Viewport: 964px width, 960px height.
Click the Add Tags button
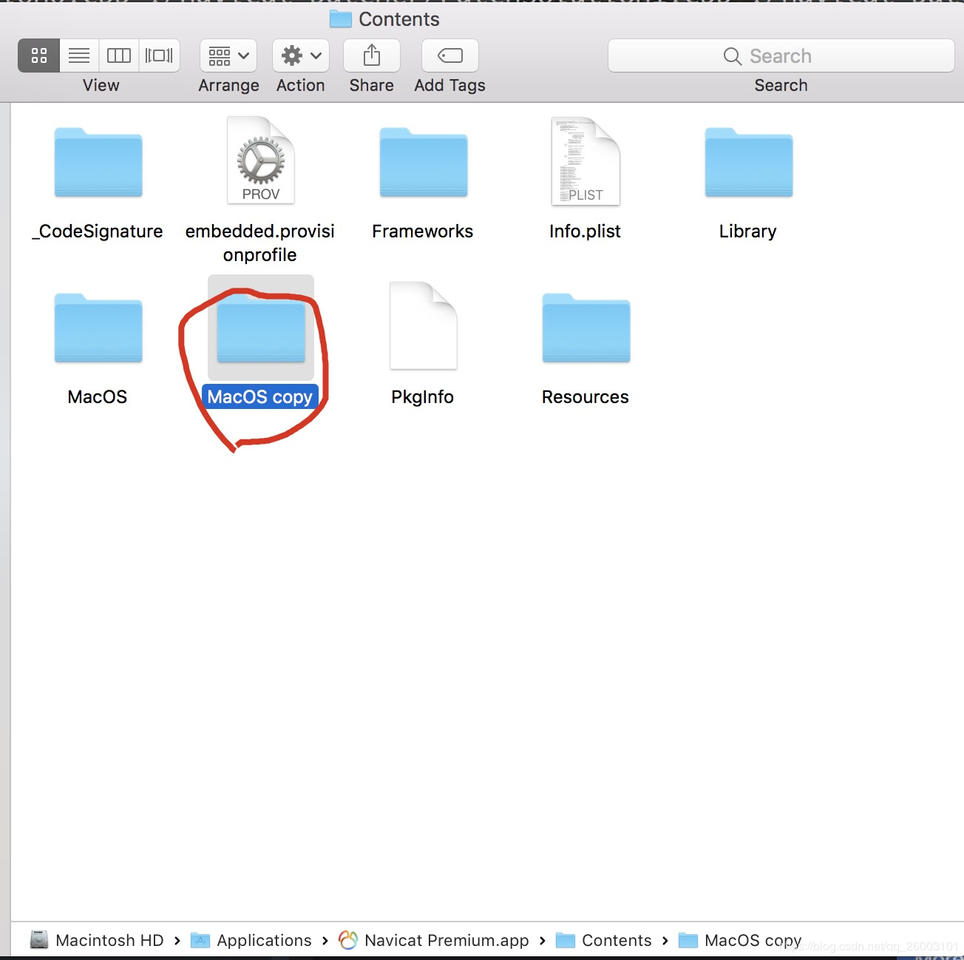(450, 56)
